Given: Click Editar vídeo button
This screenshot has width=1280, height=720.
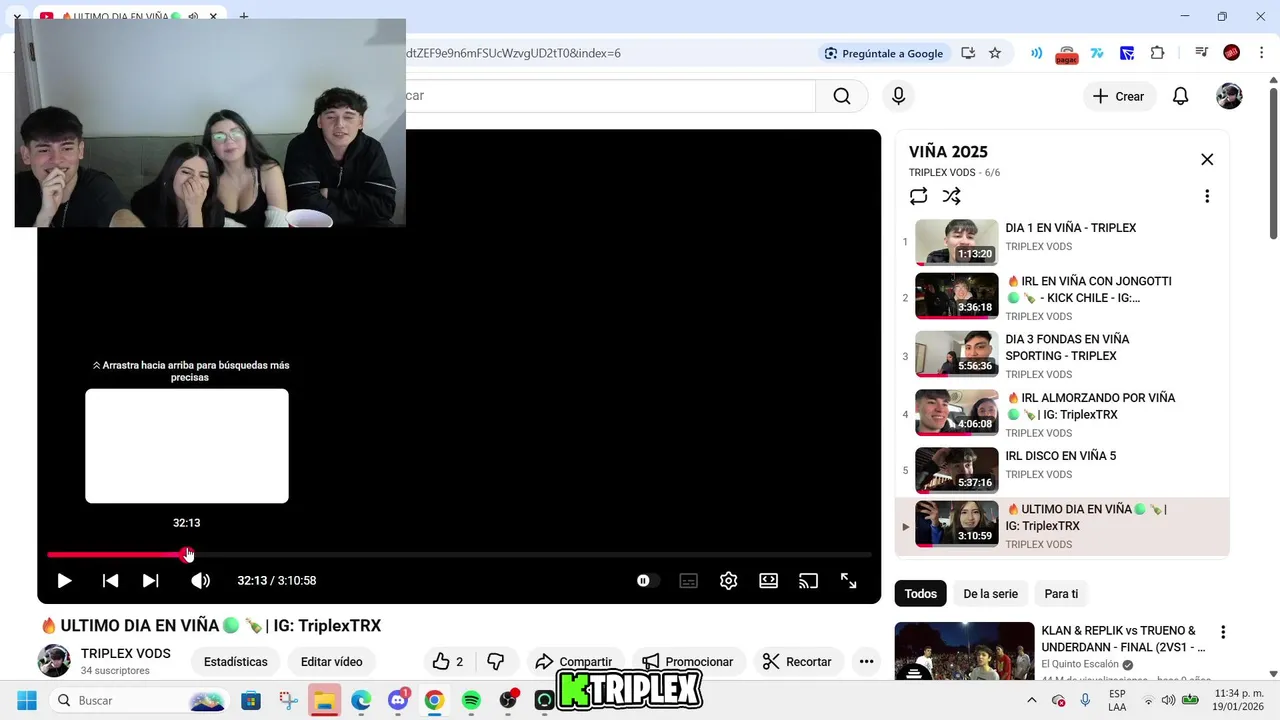Looking at the screenshot, I should (332, 662).
